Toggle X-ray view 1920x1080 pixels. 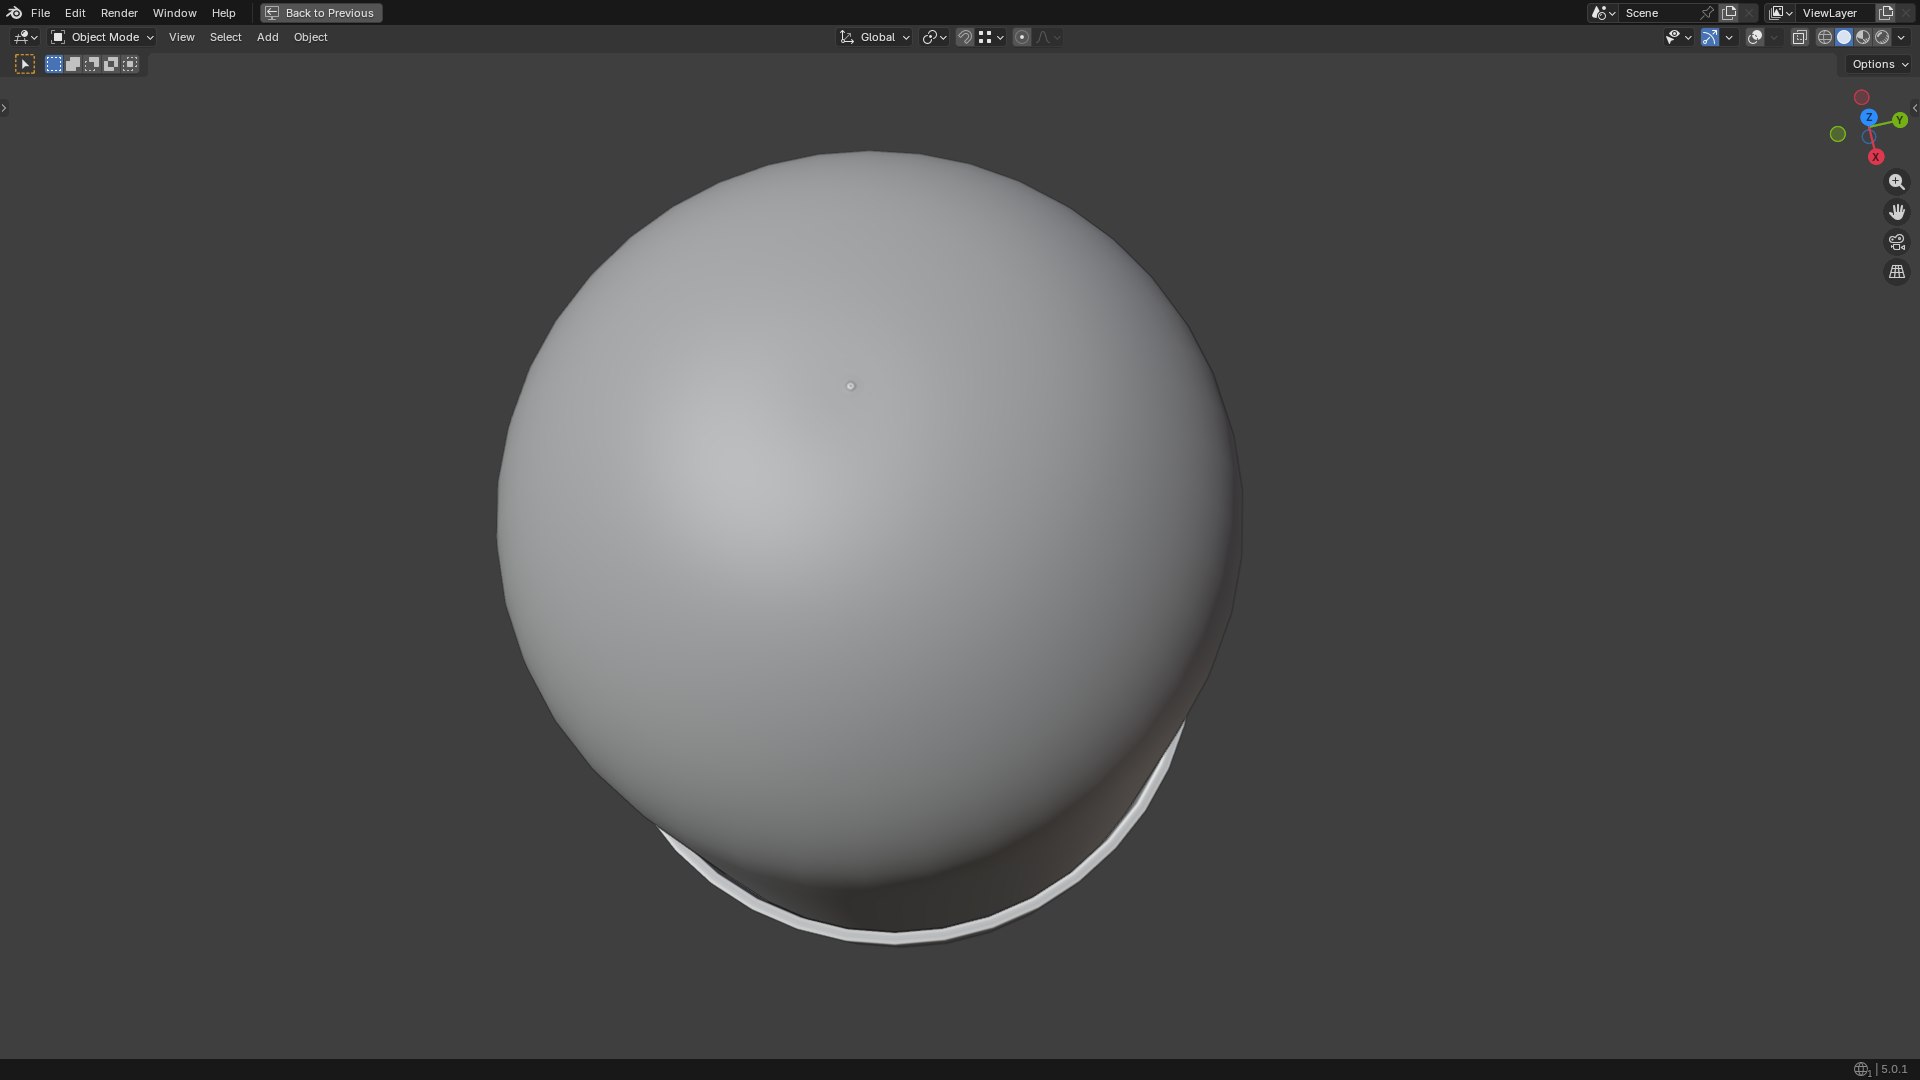(1799, 37)
